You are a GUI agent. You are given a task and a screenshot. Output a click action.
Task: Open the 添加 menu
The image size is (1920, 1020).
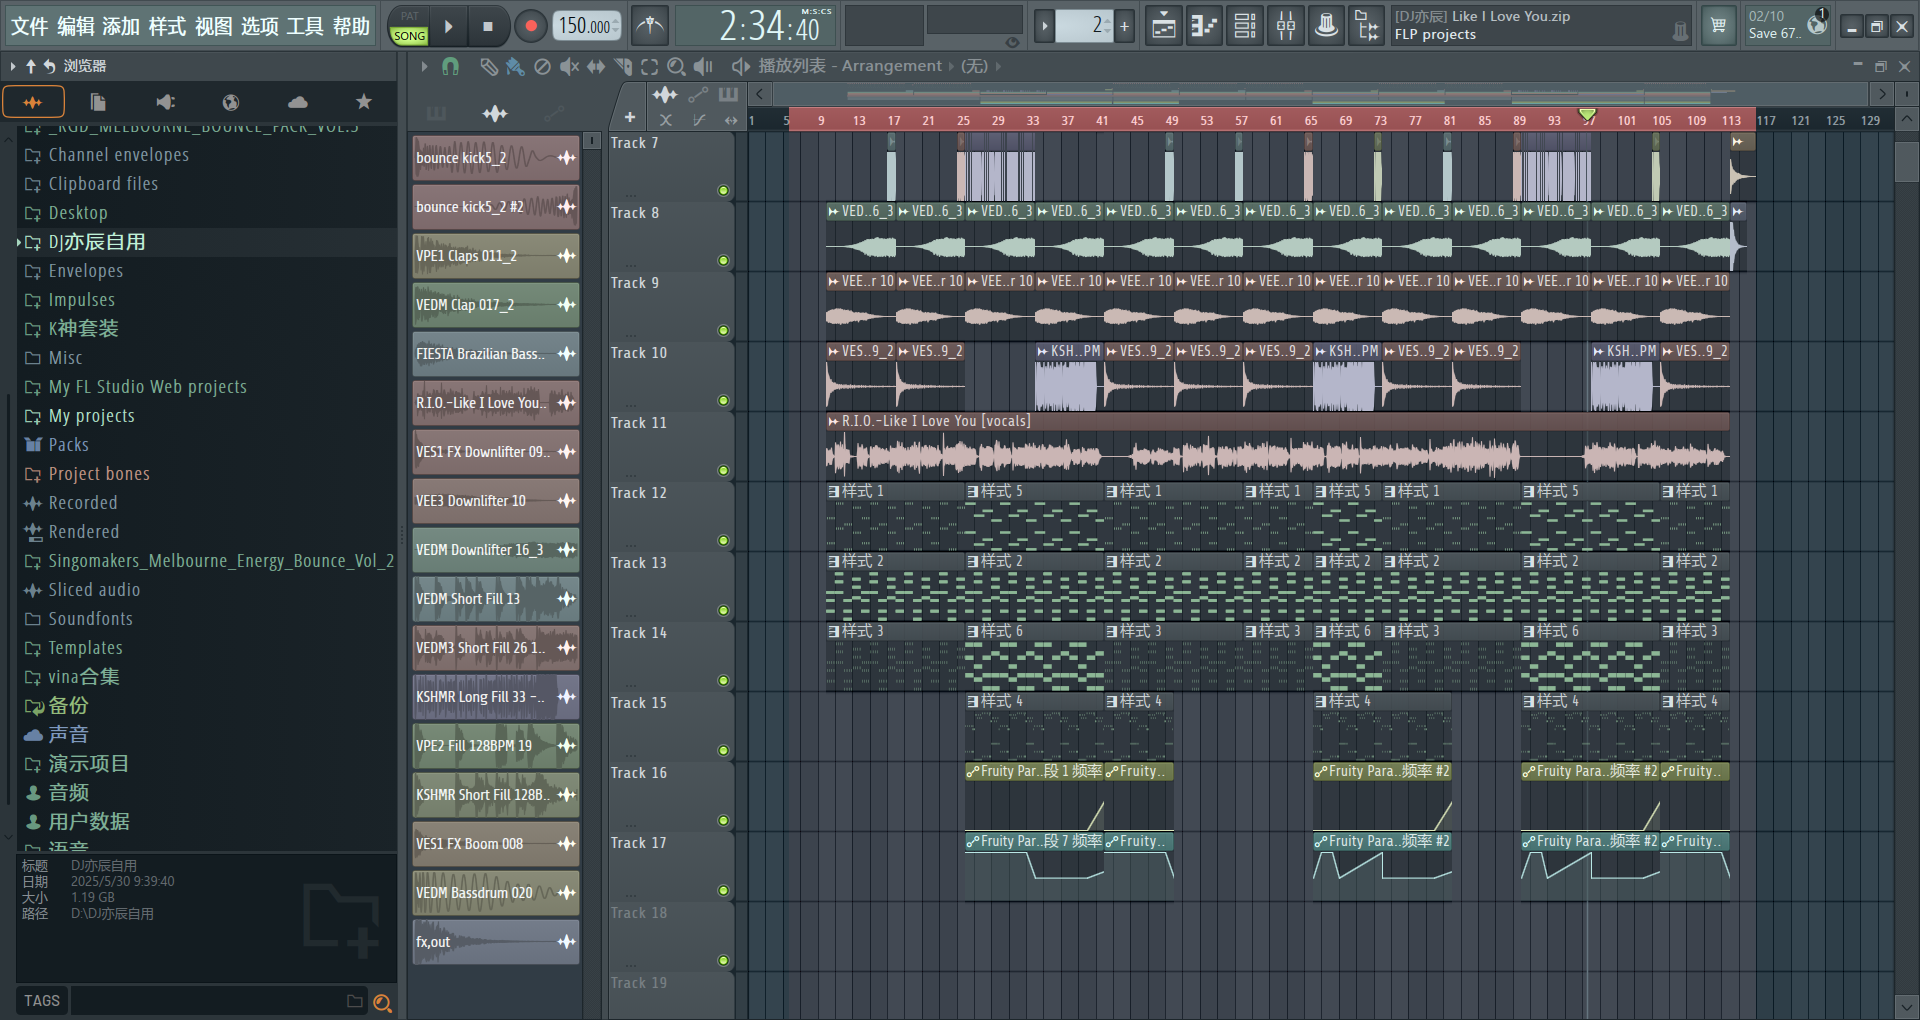121,26
